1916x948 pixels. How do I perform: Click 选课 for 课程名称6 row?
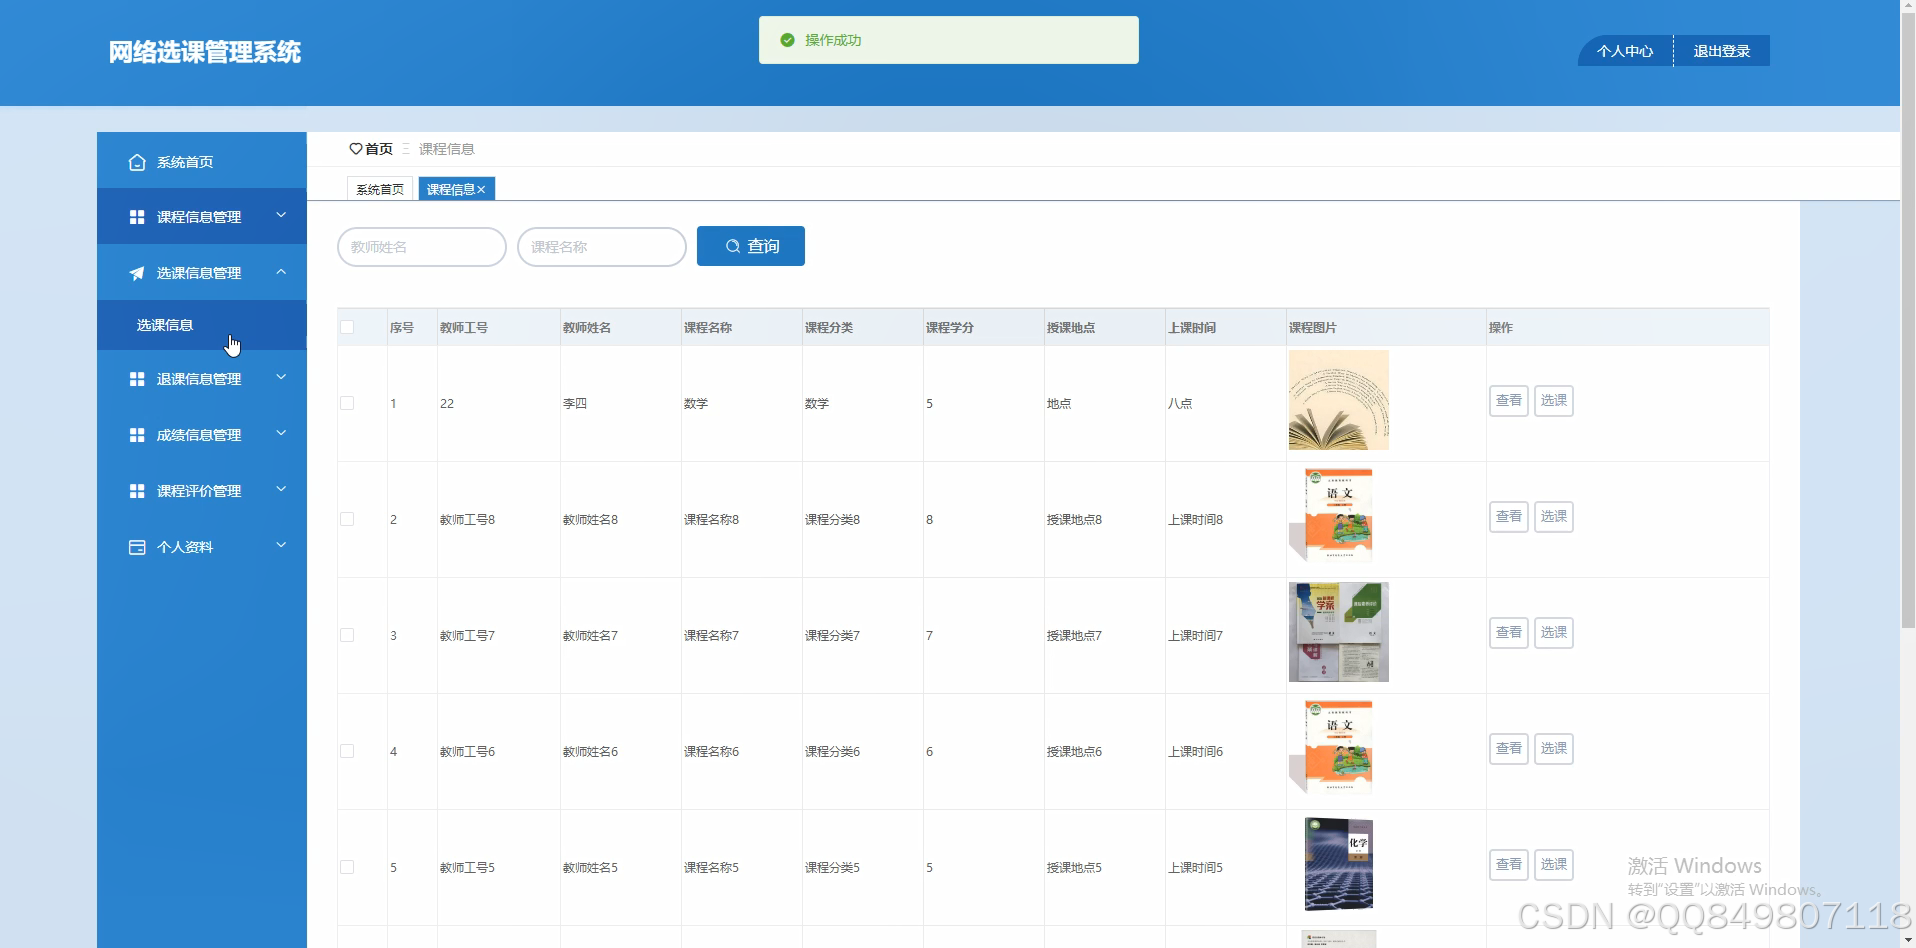coord(1554,749)
